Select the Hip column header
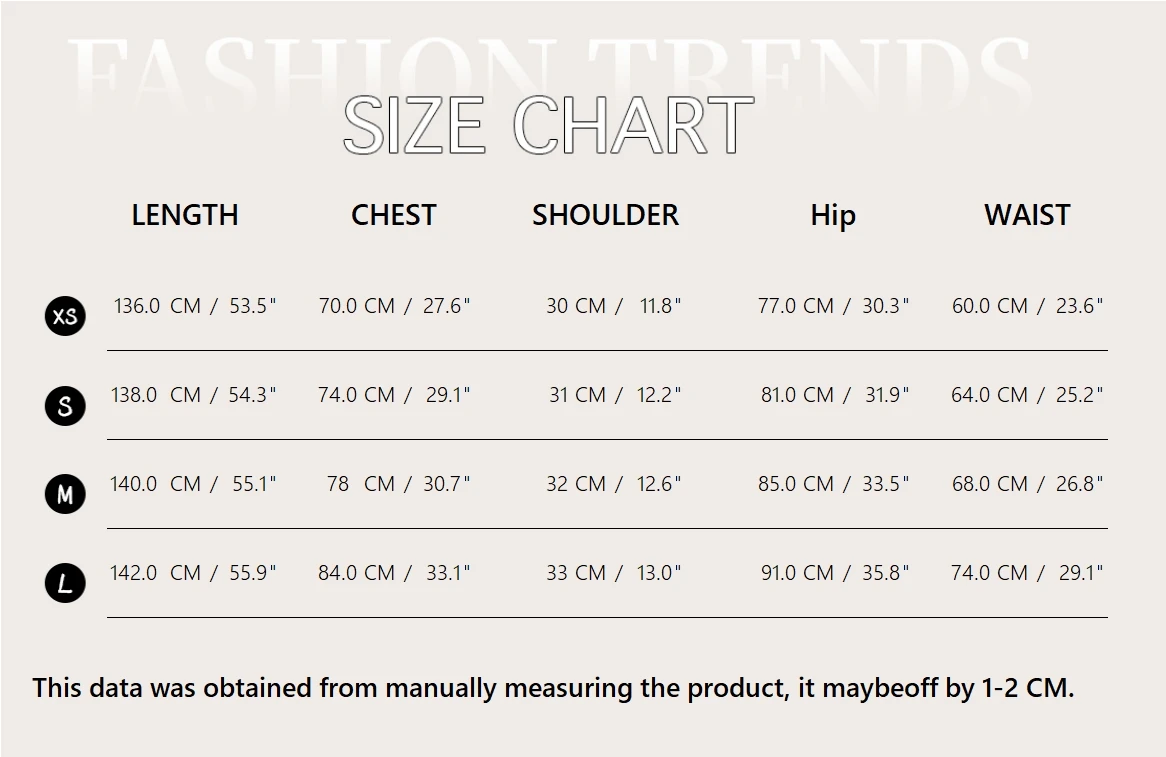This screenshot has width=1166, height=757. [x=832, y=215]
